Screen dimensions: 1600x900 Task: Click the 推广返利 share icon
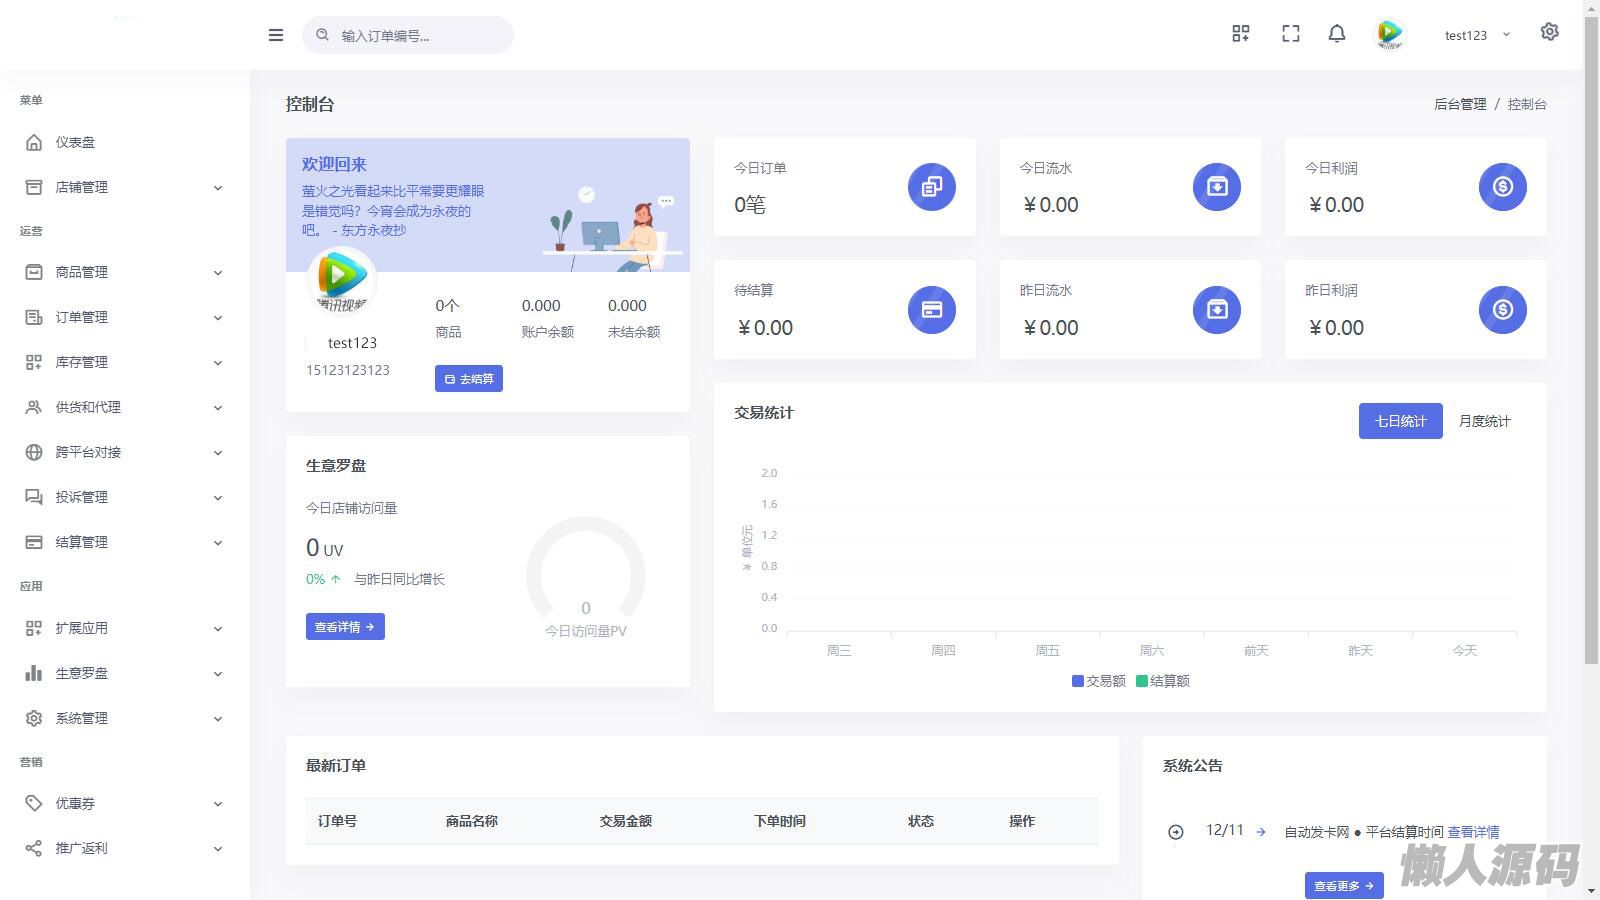(x=34, y=848)
